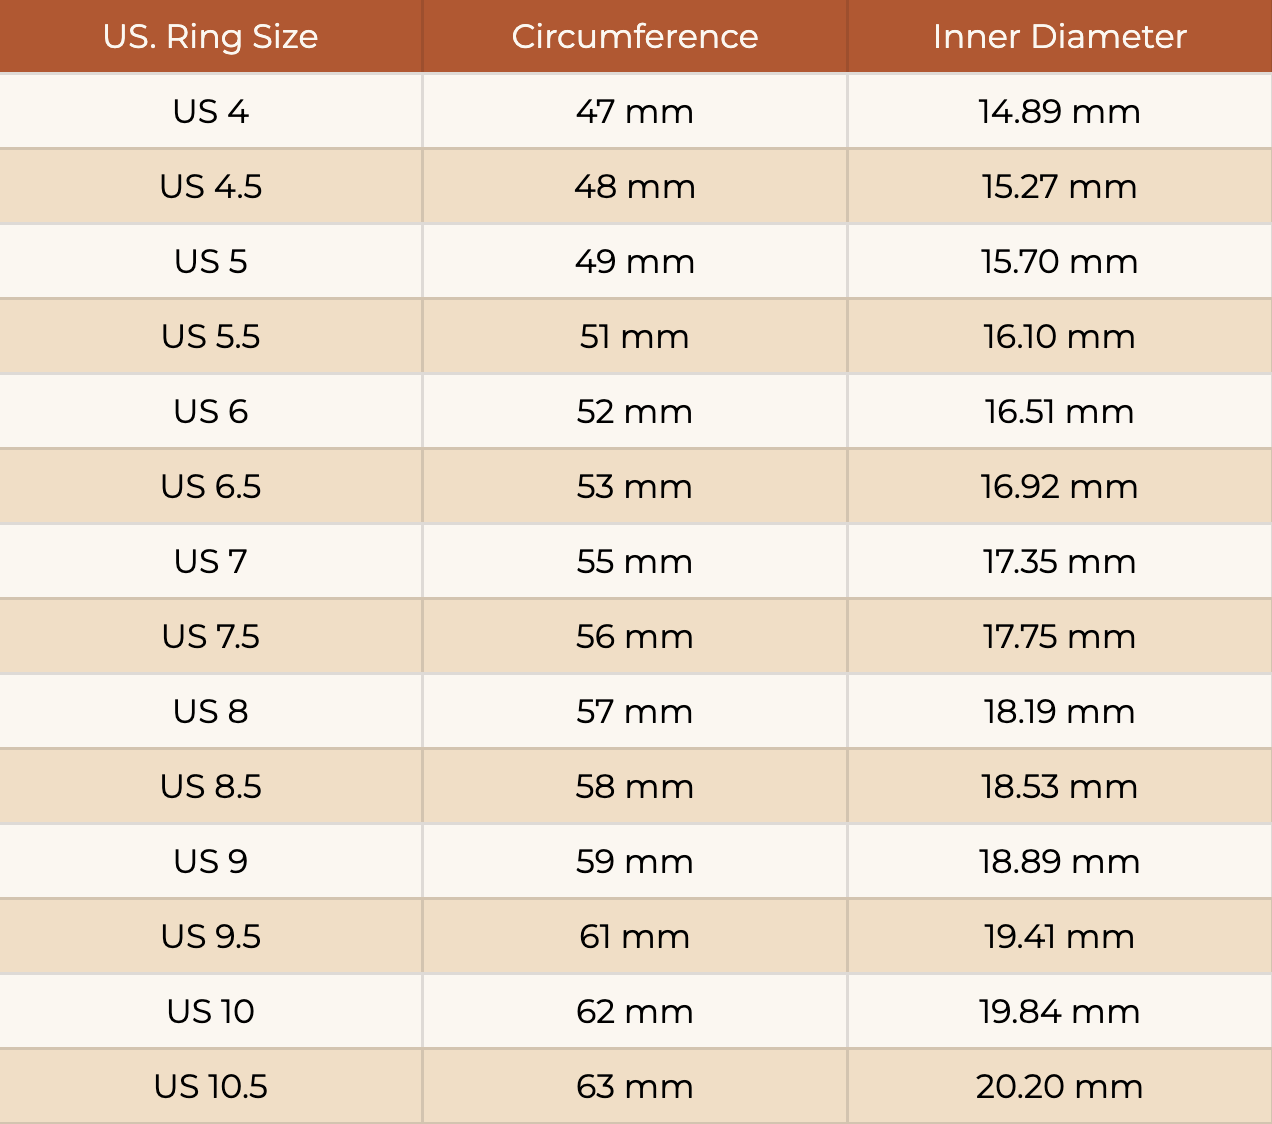Select the 59 mm circumference cell

tap(634, 862)
